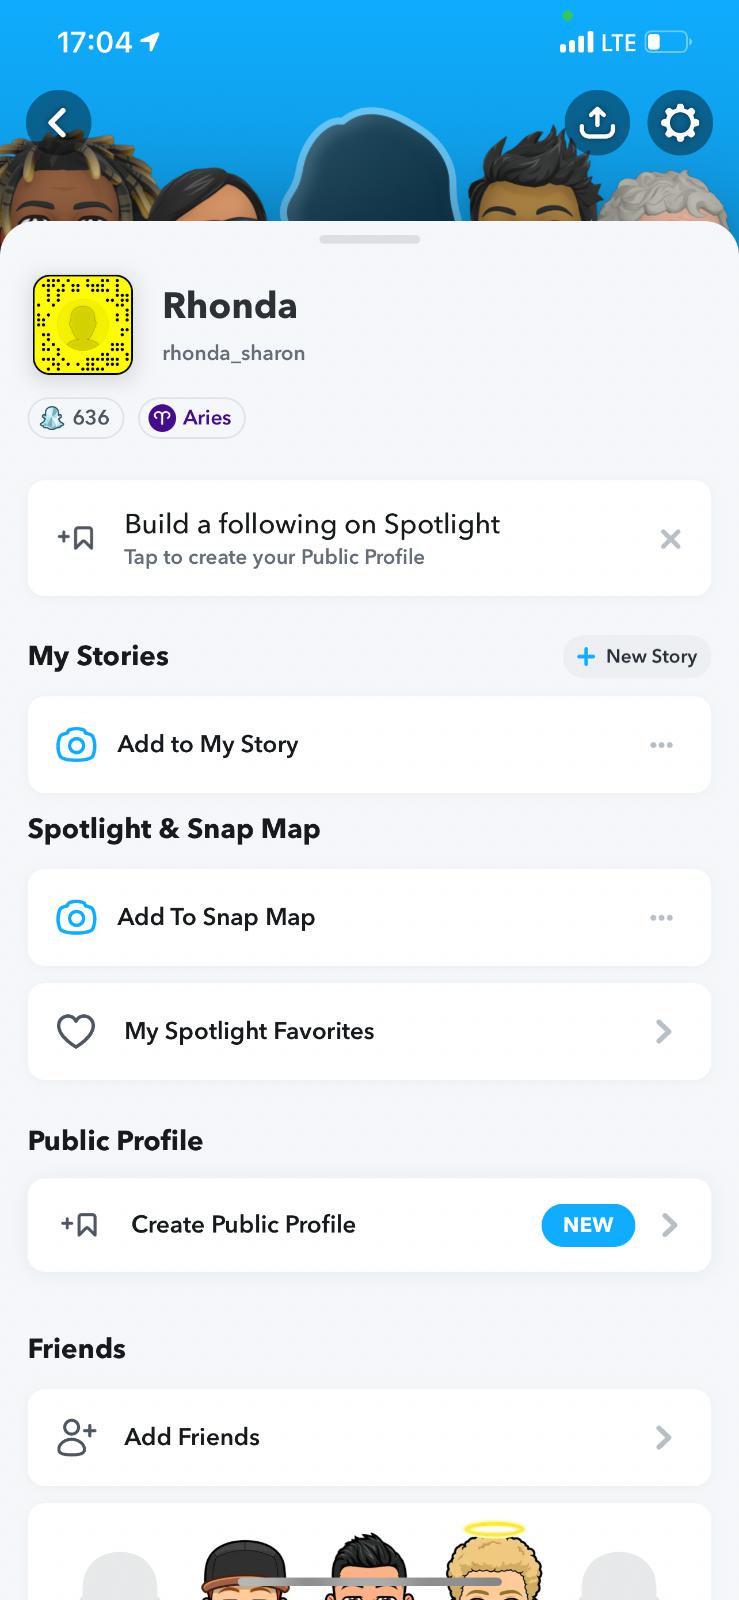The width and height of the screenshot is (739, 1600).
Task: Tap camera icon beside Add to My Story
Action: coord(77,745)
